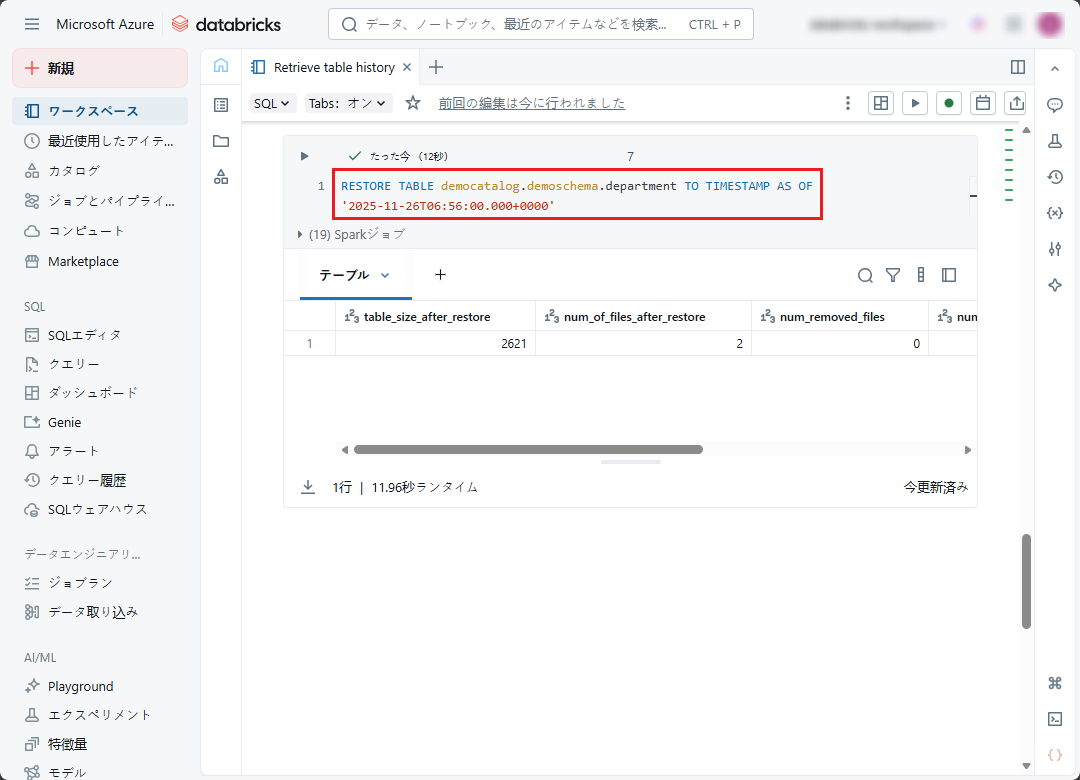
Task: Toggle side-by-side editor layout
Action: coord(1018,67)
